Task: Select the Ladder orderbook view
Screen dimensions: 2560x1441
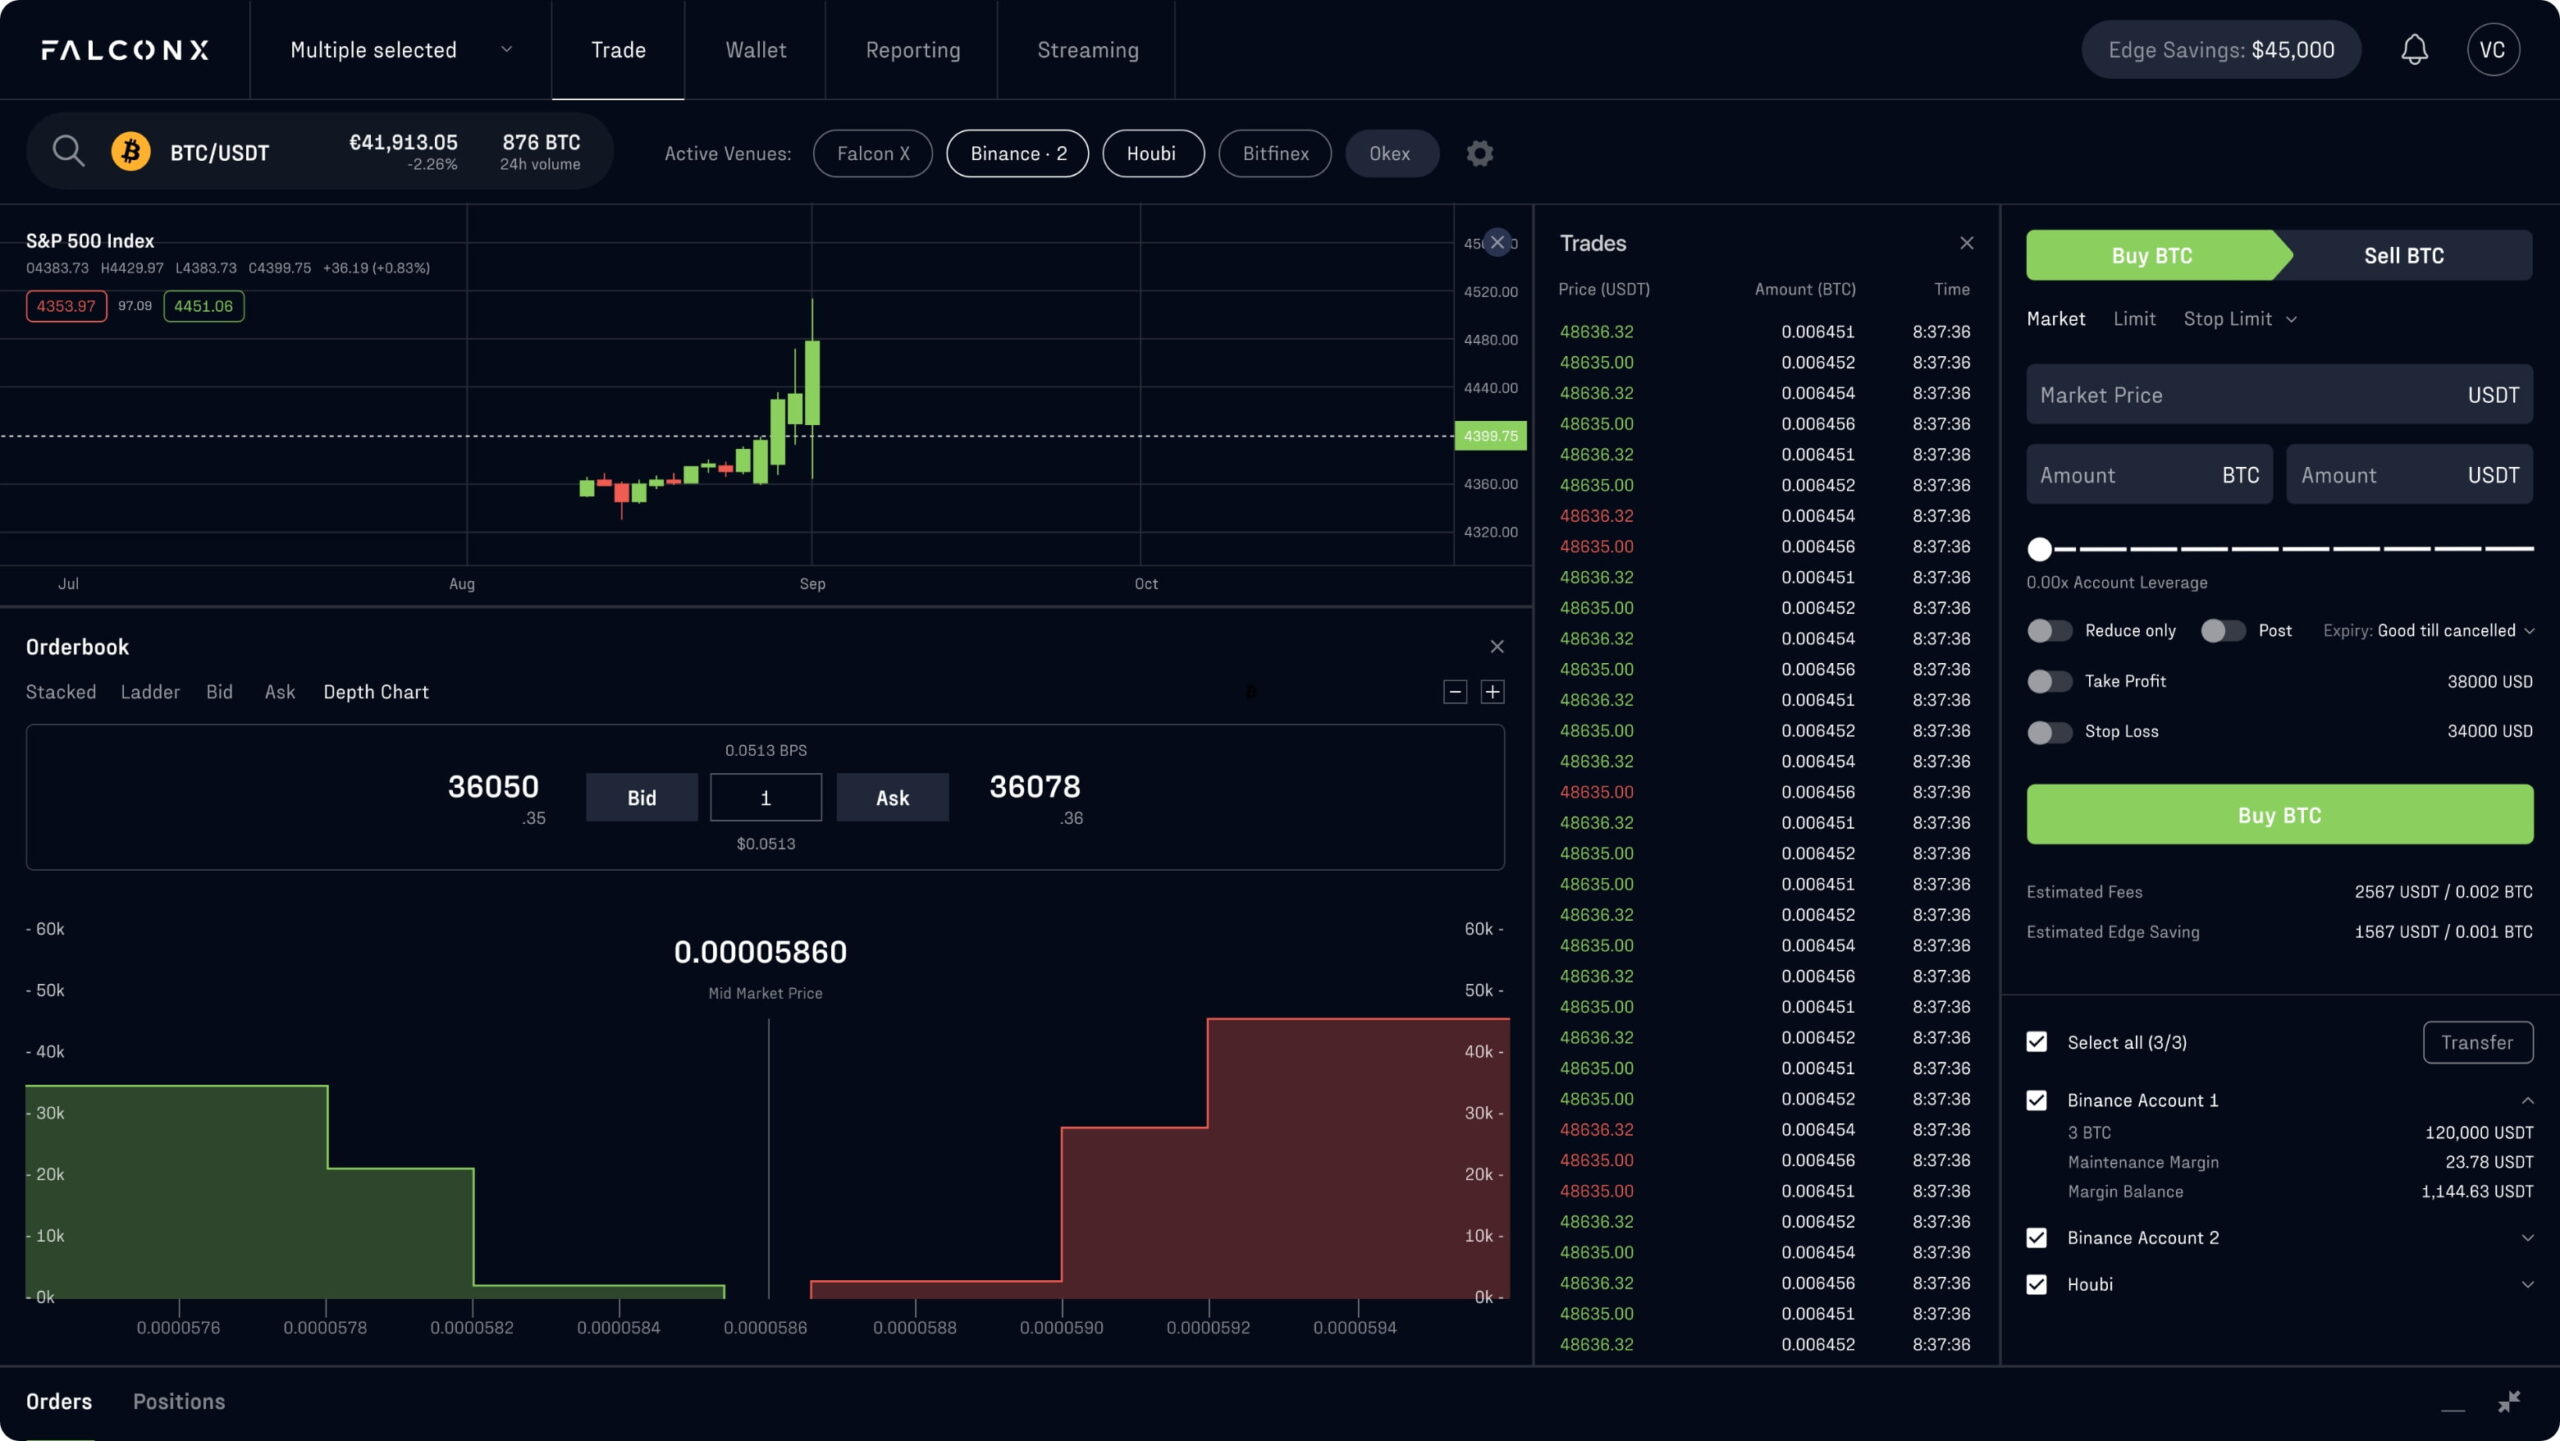Action: [150, 692]
